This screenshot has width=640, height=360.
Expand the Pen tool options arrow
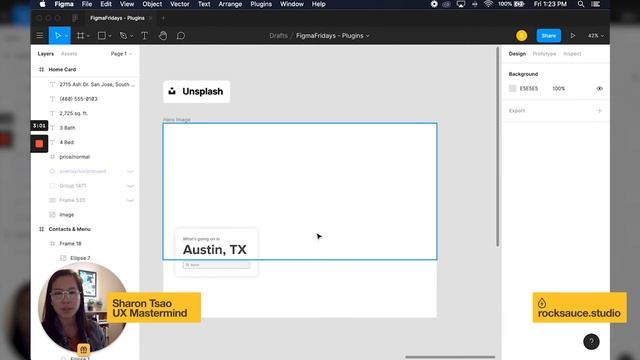point(131,36)
